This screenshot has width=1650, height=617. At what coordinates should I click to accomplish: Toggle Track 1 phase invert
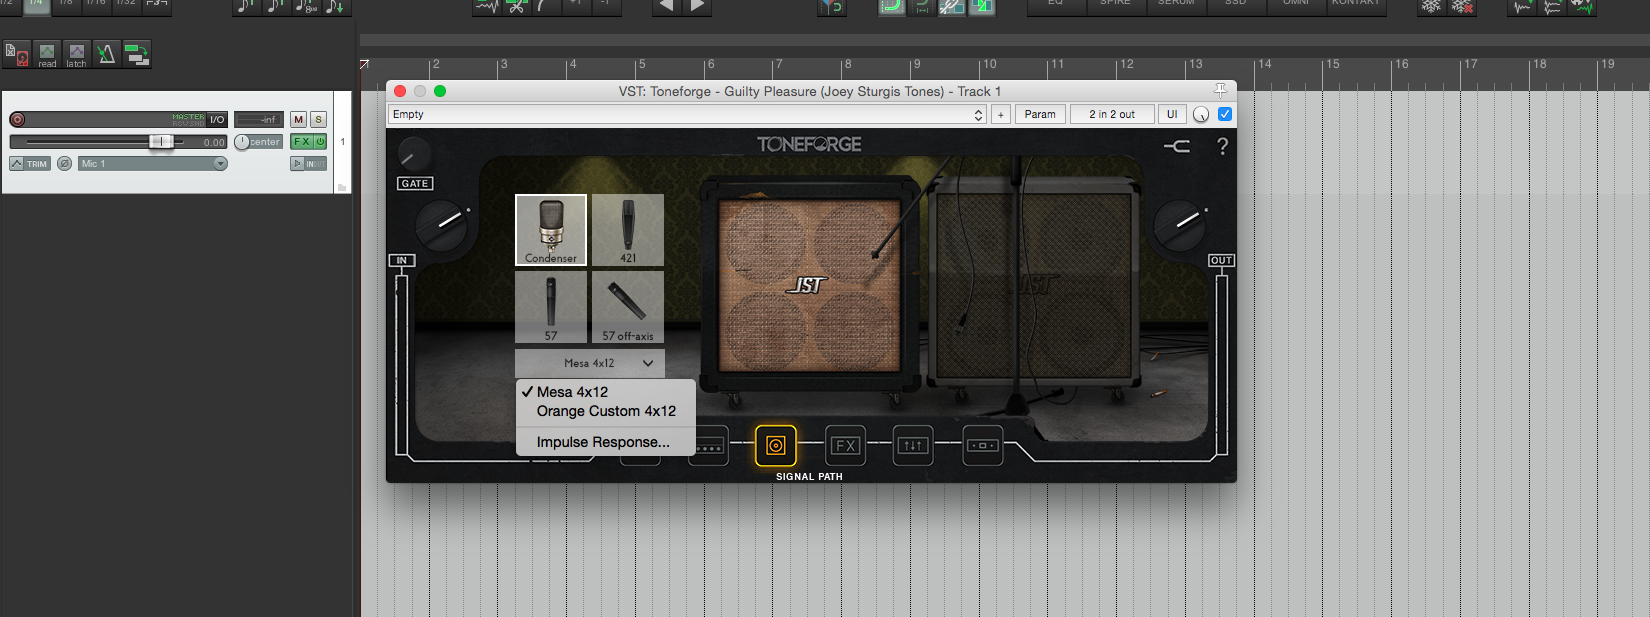pyautogui.click(x=64, y=164)
